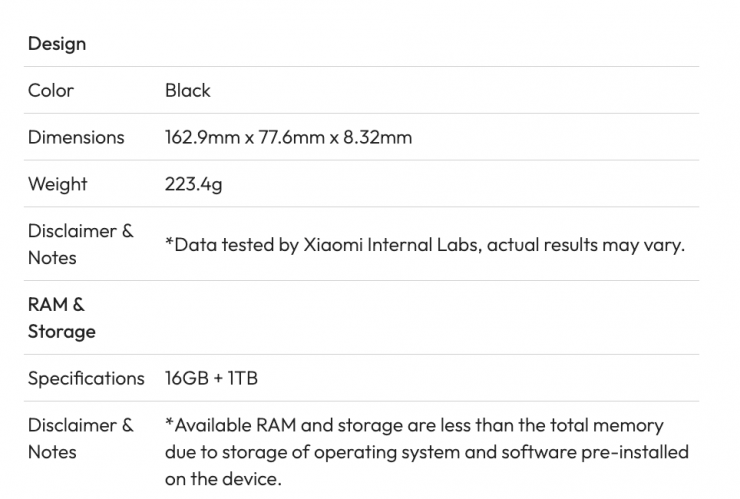Click the Color row label
Viewport: 740px width, 499px height.
[51, 90]
